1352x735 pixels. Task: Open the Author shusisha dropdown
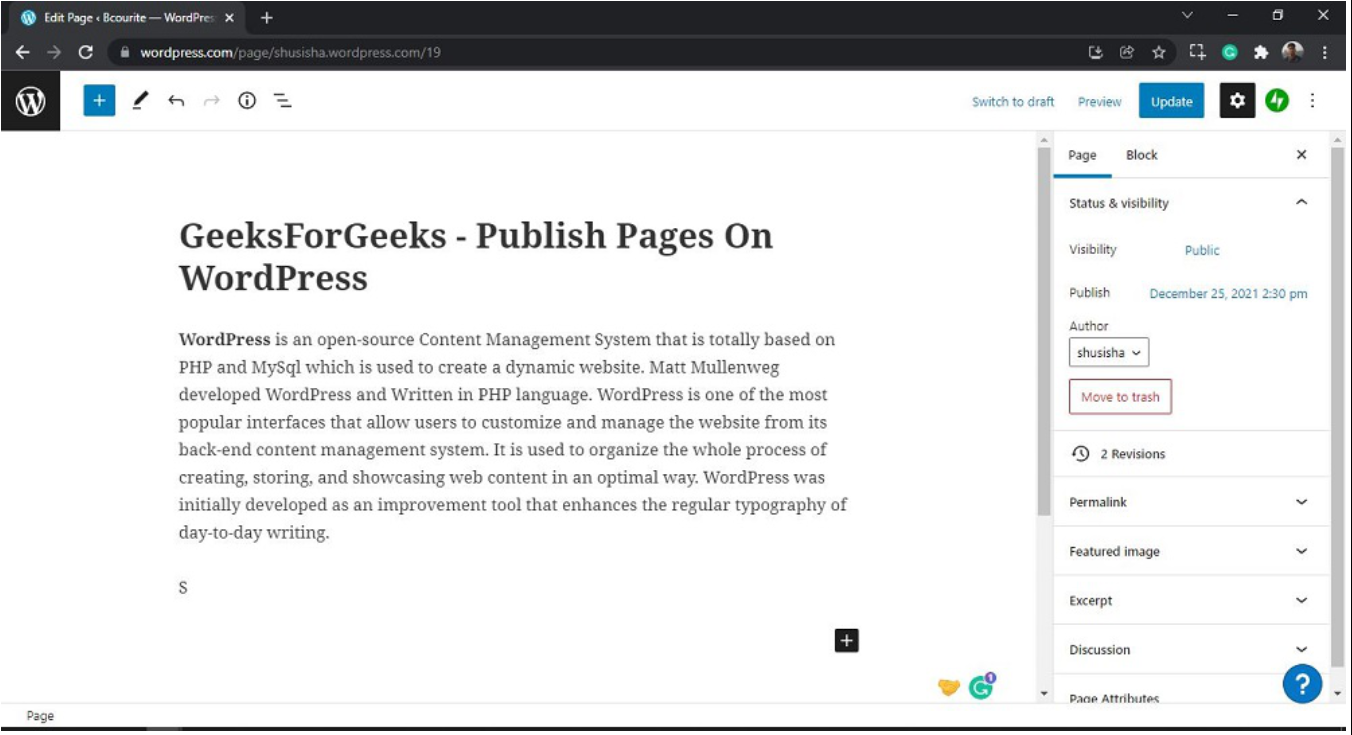(x=1109, y=352)
